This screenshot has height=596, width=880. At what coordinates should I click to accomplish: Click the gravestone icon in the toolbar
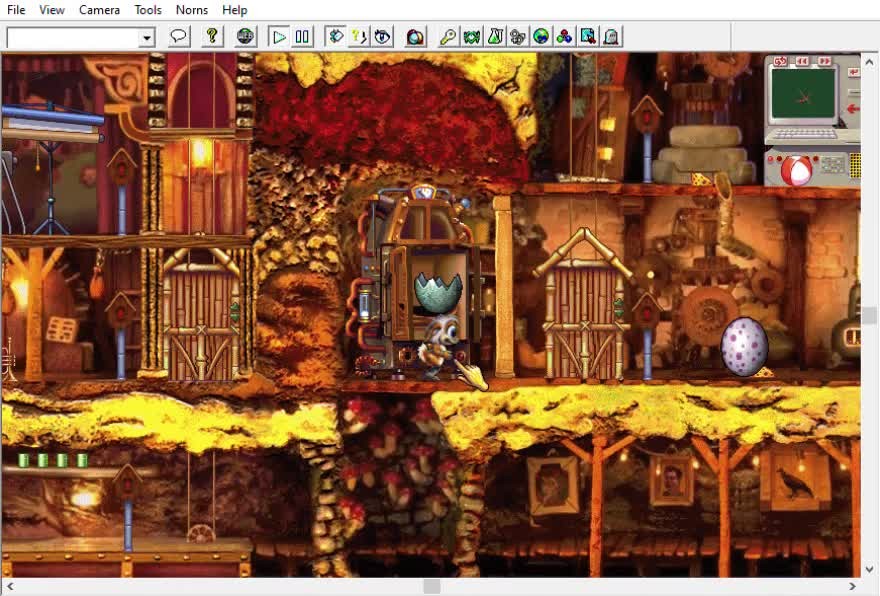click(x=611, y=37)
